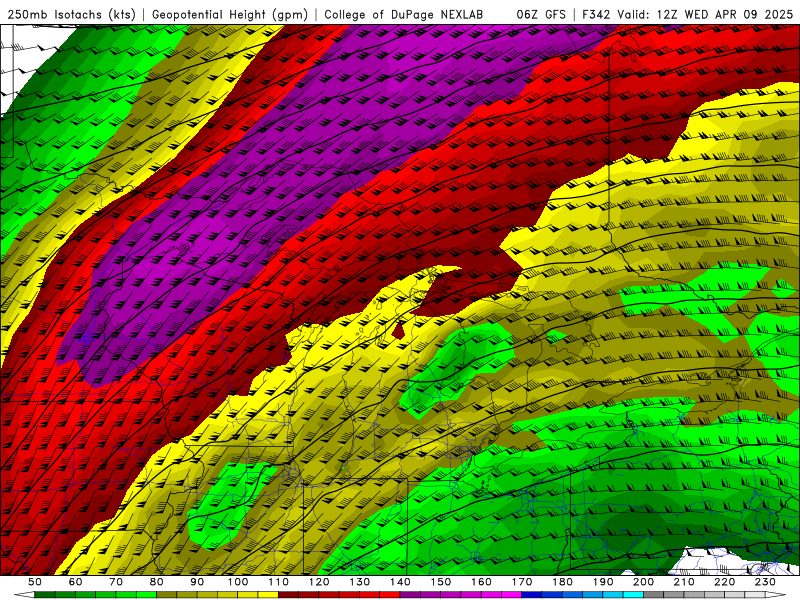Click the "Valid: 12Z WED APR 09 2025" text
800x600 pixels.
(x=705, y=15)
